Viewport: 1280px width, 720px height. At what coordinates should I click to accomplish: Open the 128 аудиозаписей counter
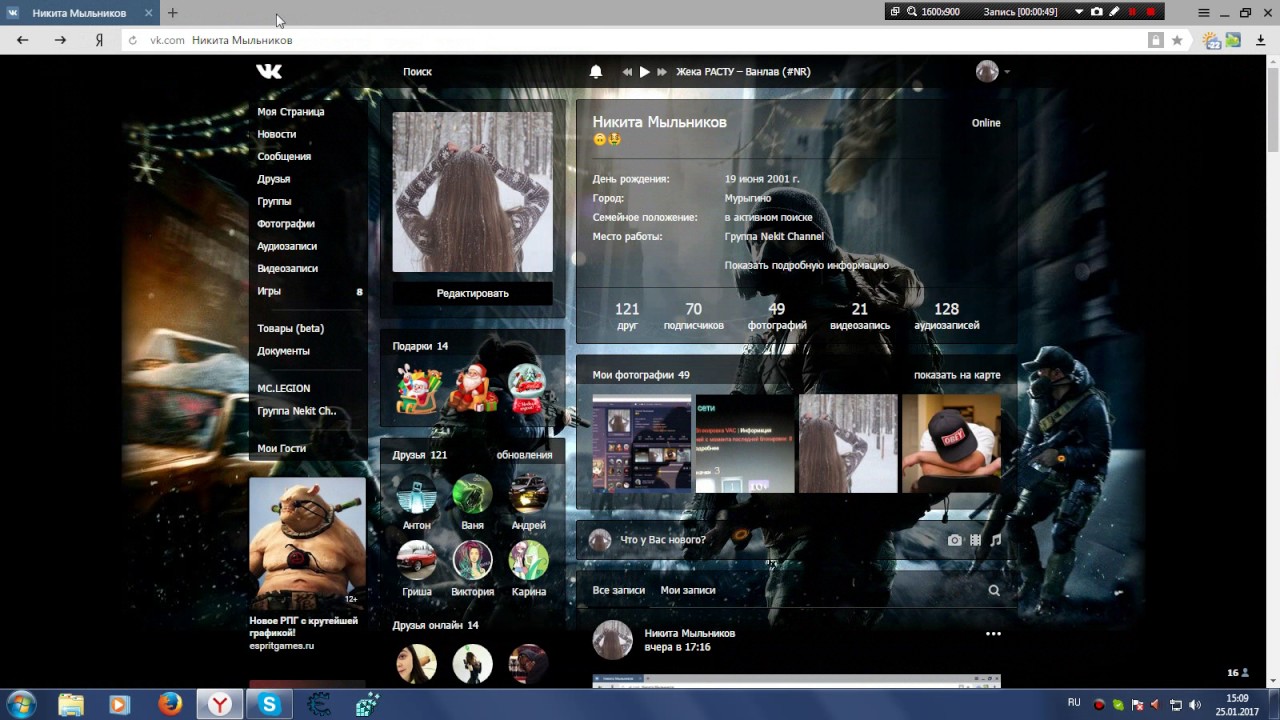tap(946, 316)
